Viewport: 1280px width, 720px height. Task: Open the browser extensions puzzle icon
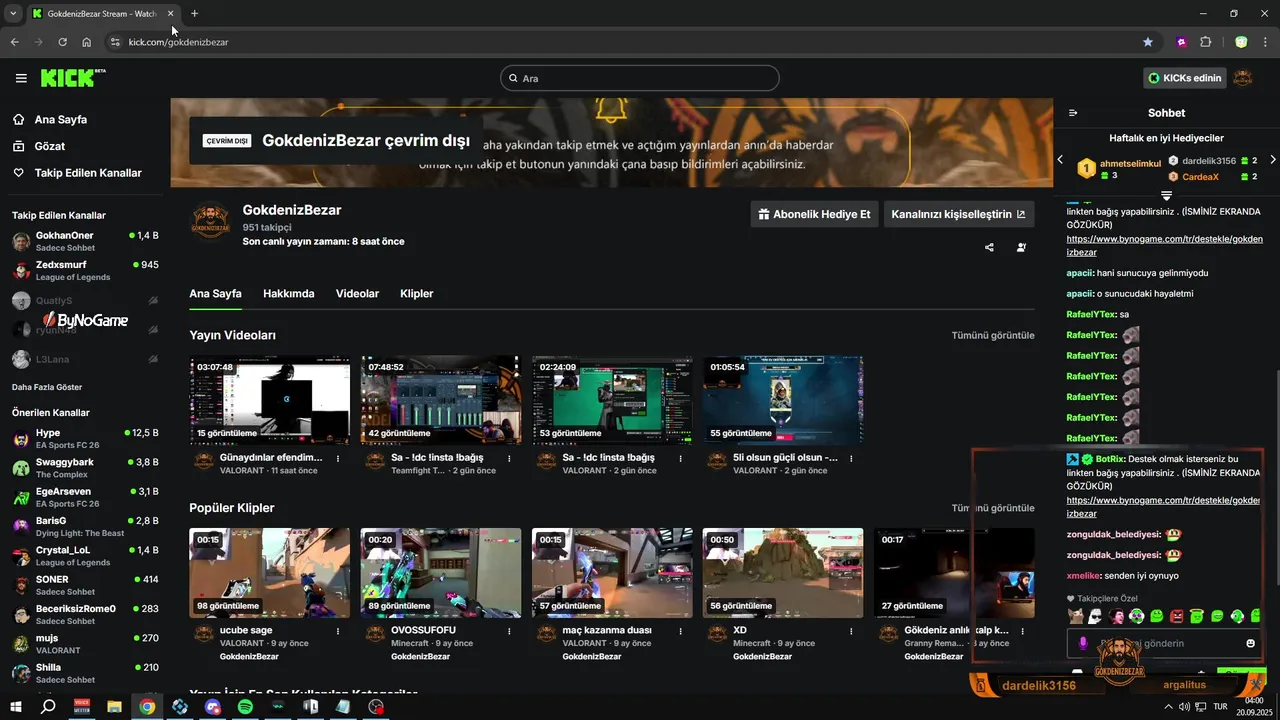click(1205, 42)
